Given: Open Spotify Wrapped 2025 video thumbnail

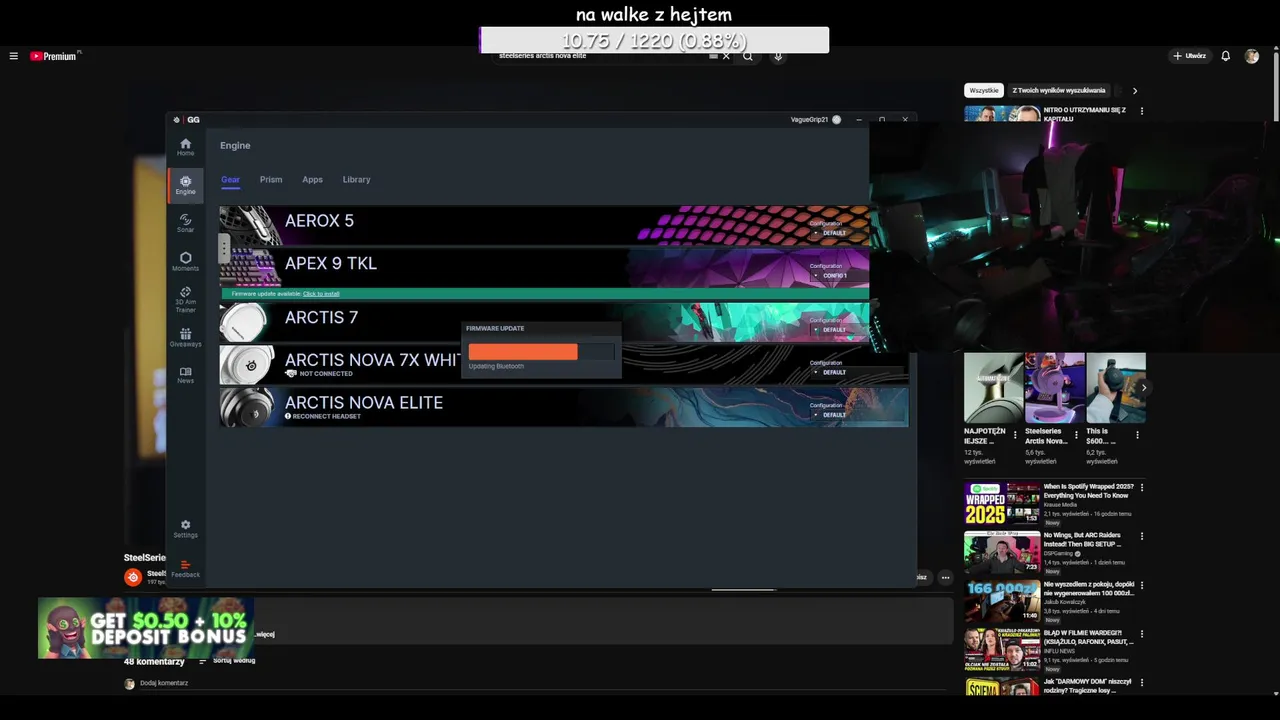Looking at the screenshot, I should [1002, 503].
